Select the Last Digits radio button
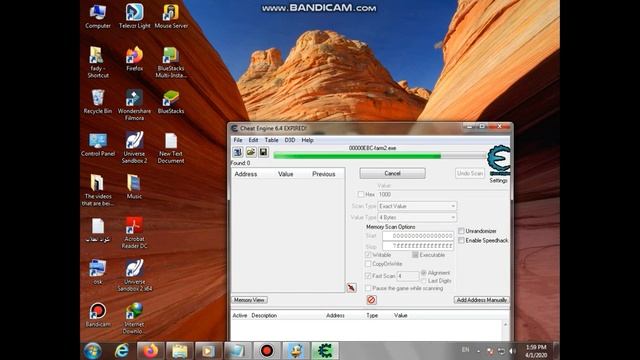 (424, 281)
